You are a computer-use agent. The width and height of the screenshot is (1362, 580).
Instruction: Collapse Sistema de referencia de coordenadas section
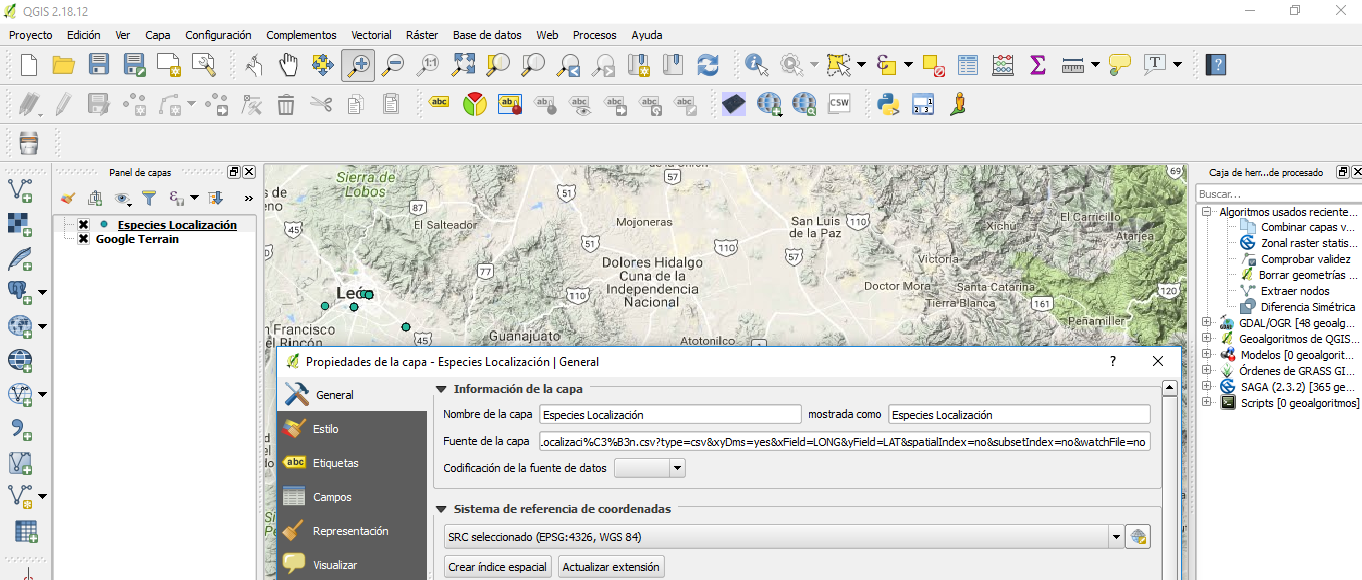441,509
